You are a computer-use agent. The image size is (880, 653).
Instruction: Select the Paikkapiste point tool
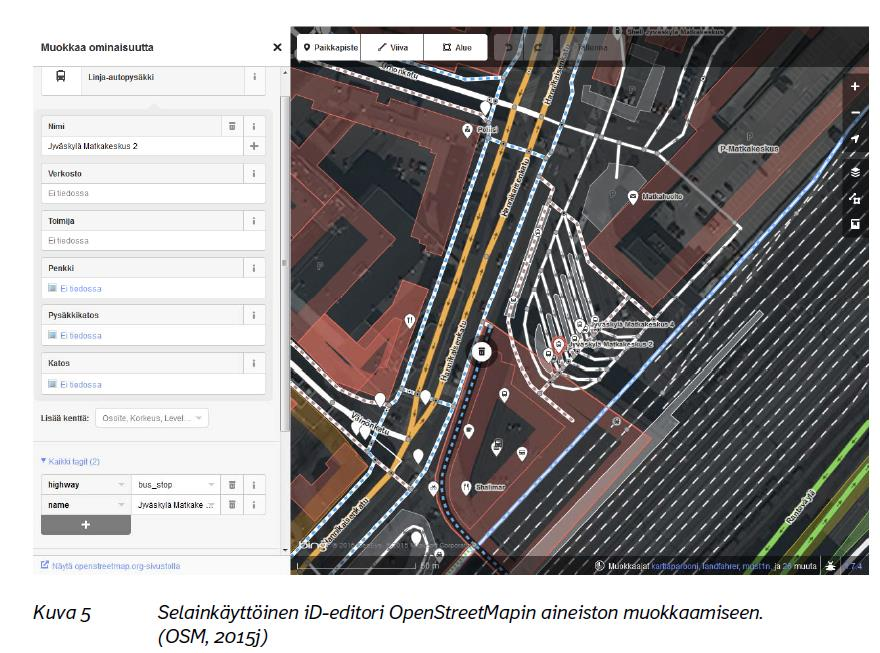point(330,48)
